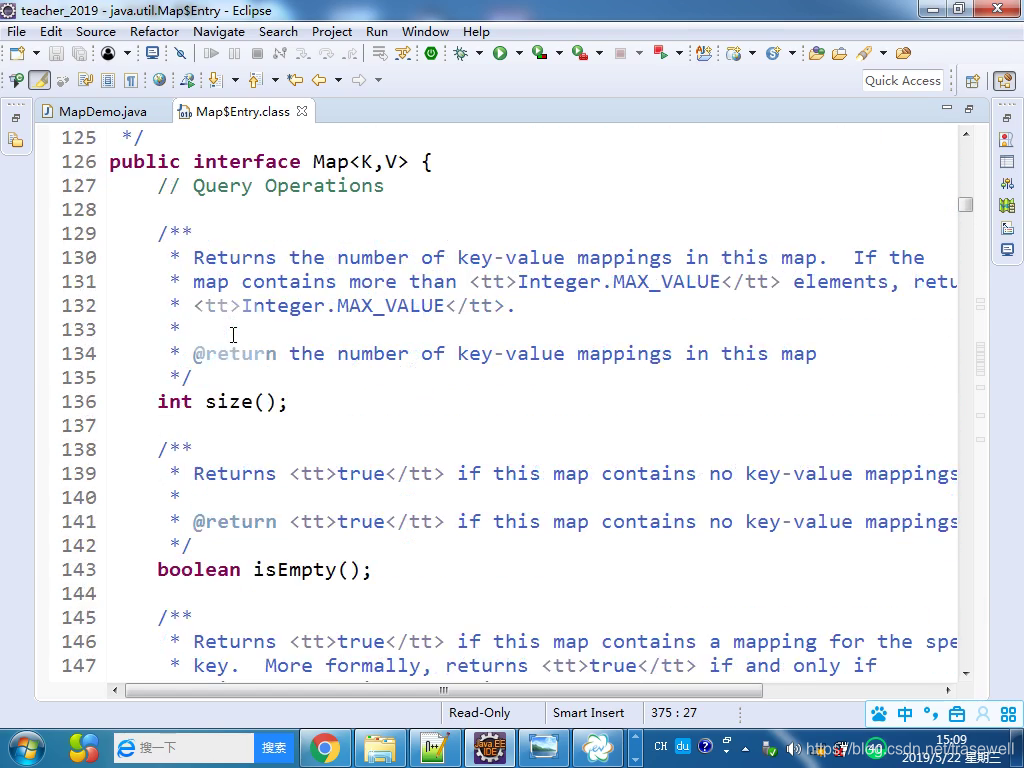The height and width of the screenshot is (768, 1024).
Task: Click the Resume debug icon
Action: tap(211, 54)
